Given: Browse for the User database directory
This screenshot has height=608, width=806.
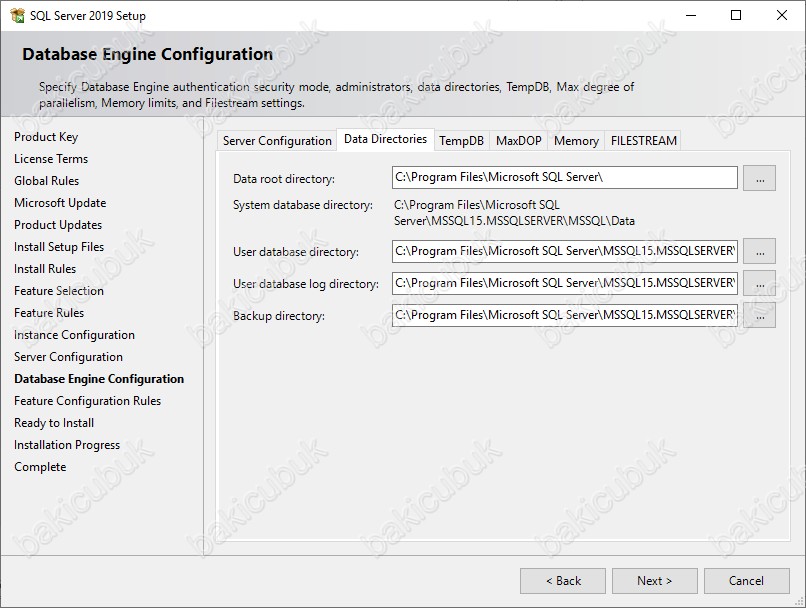Looking at the screenshot, I should click(x=759, y=251).
